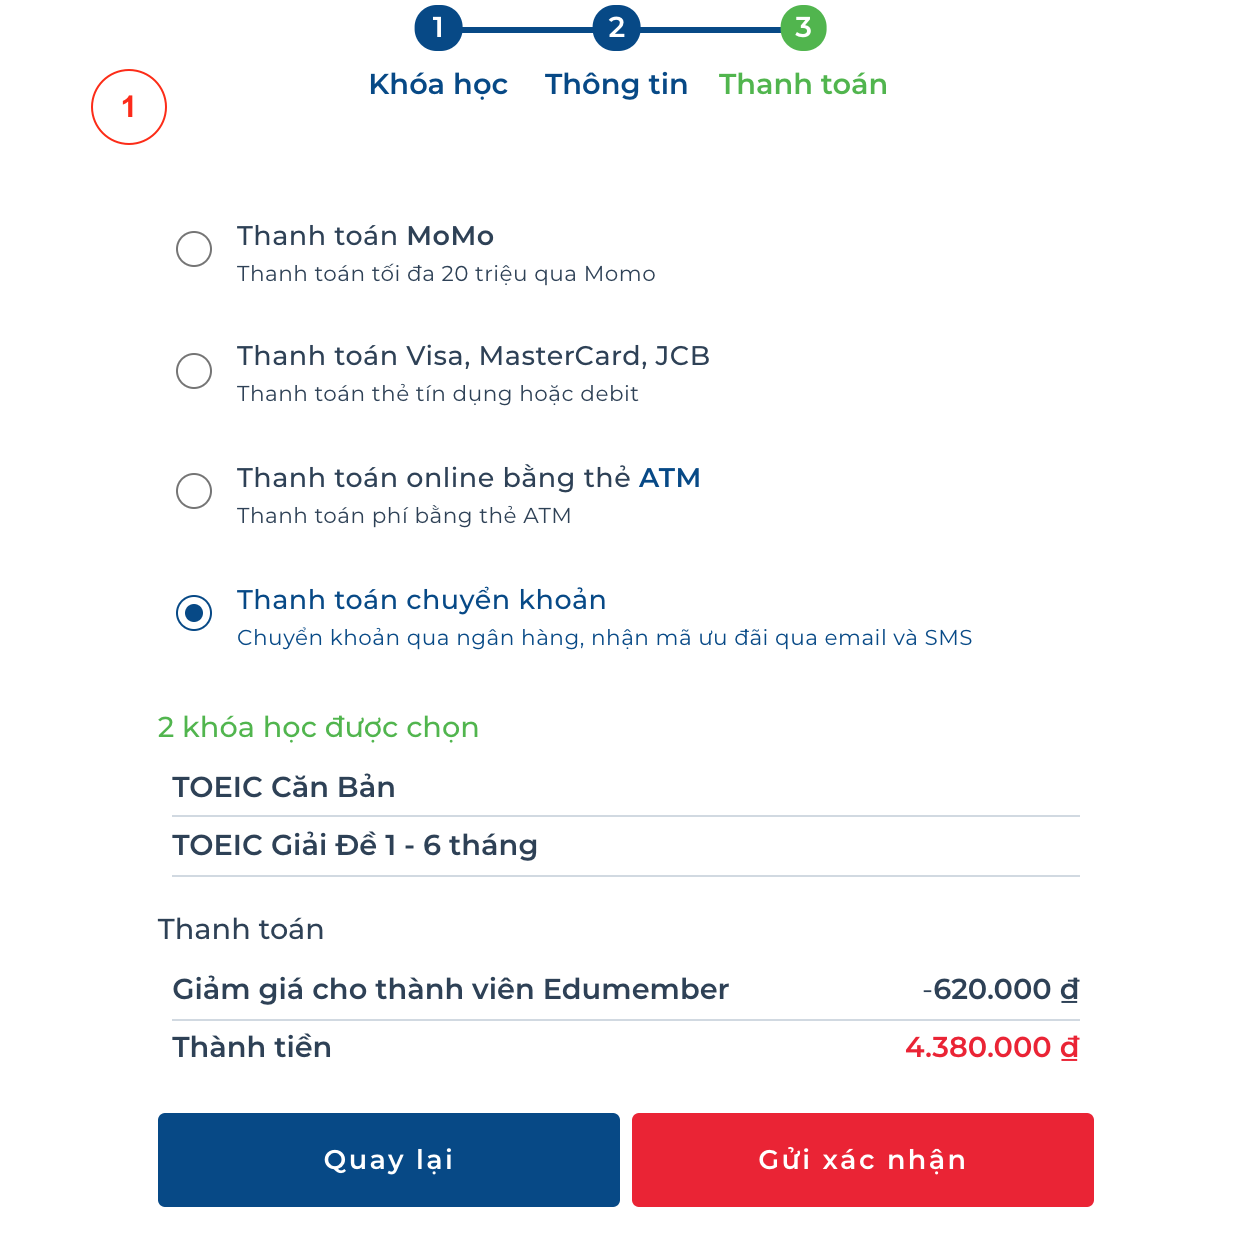Click the Thanh toán step label
Image resolution: width=1256 pixels, height=1247 pixels.
803,85
